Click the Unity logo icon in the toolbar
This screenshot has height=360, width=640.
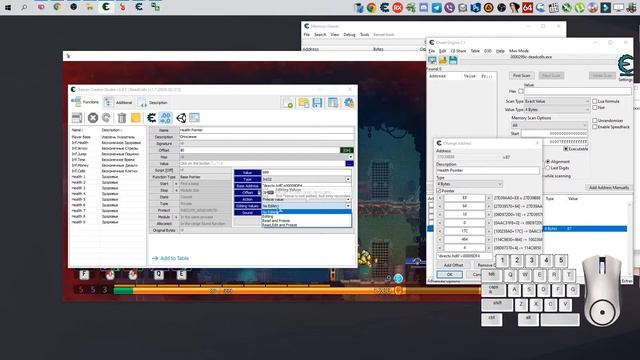[x=181, y=118]
